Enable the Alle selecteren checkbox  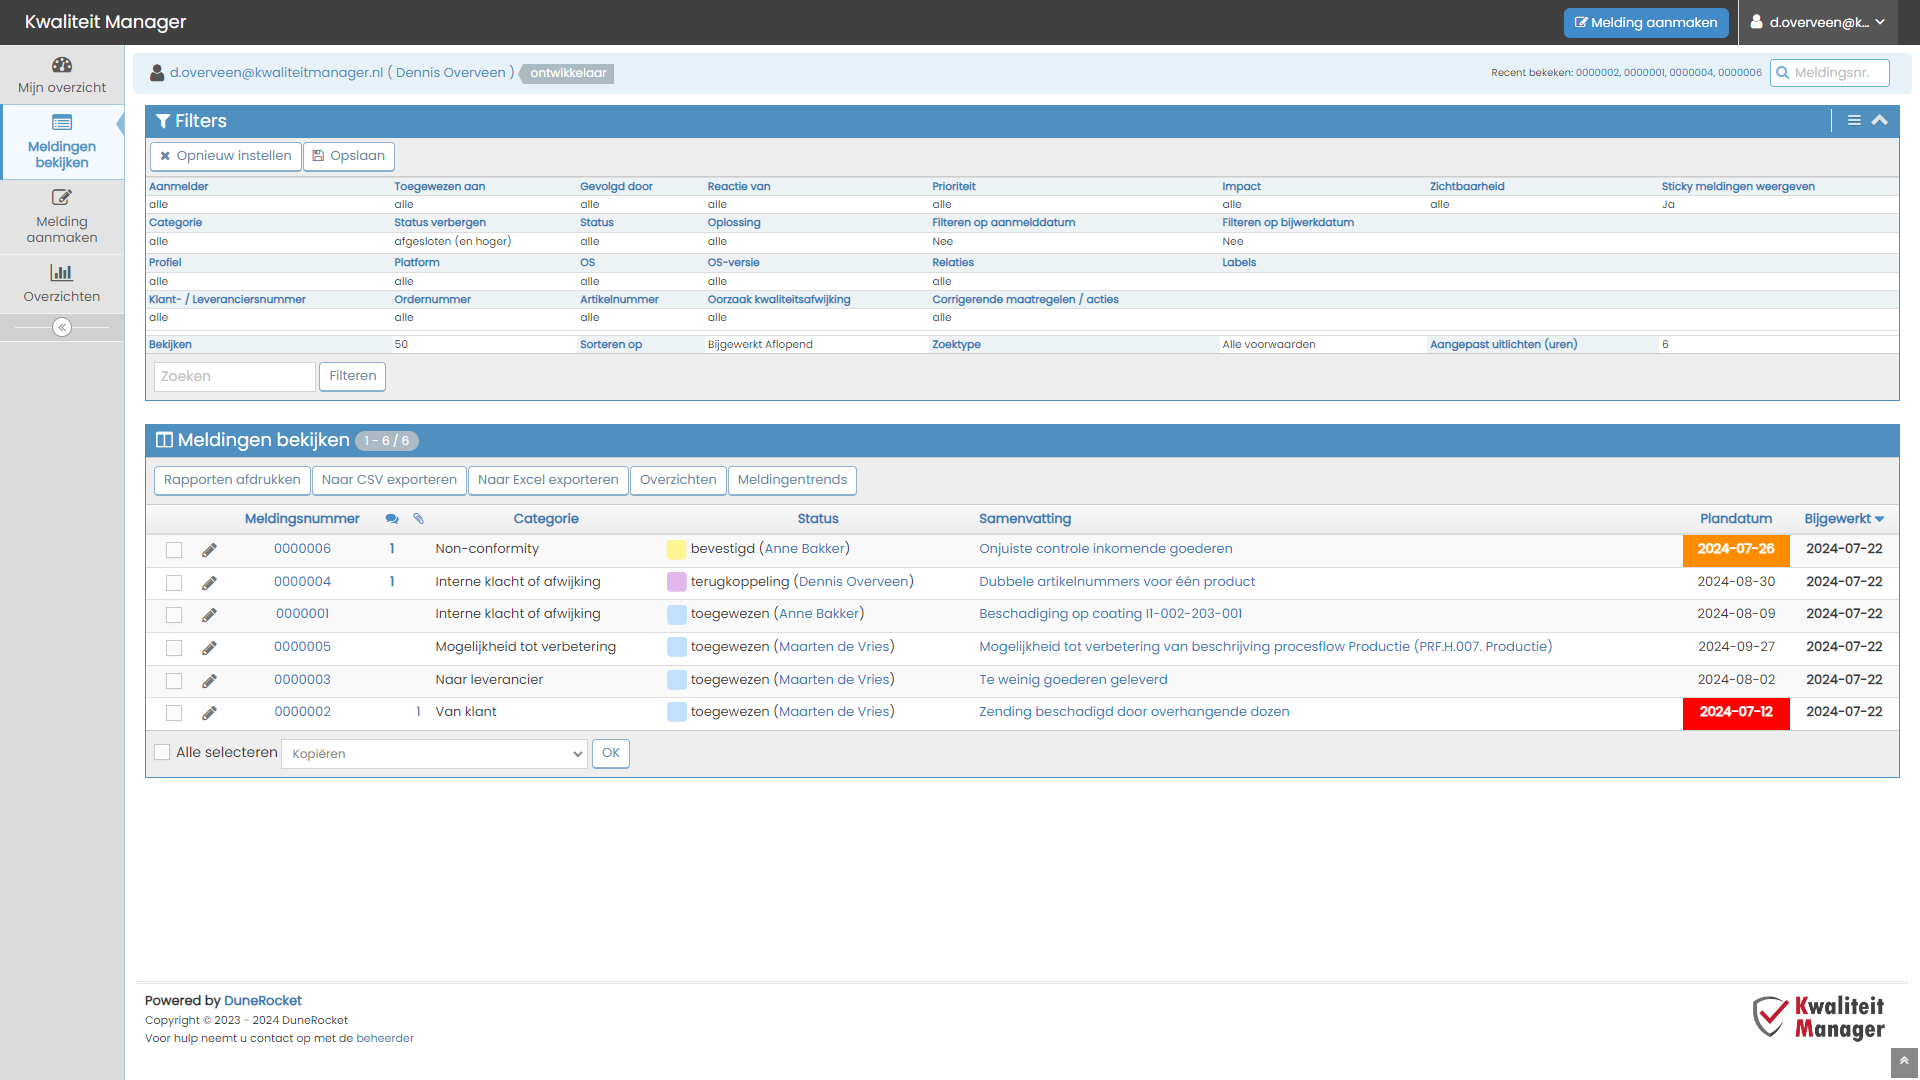point(162,752)
